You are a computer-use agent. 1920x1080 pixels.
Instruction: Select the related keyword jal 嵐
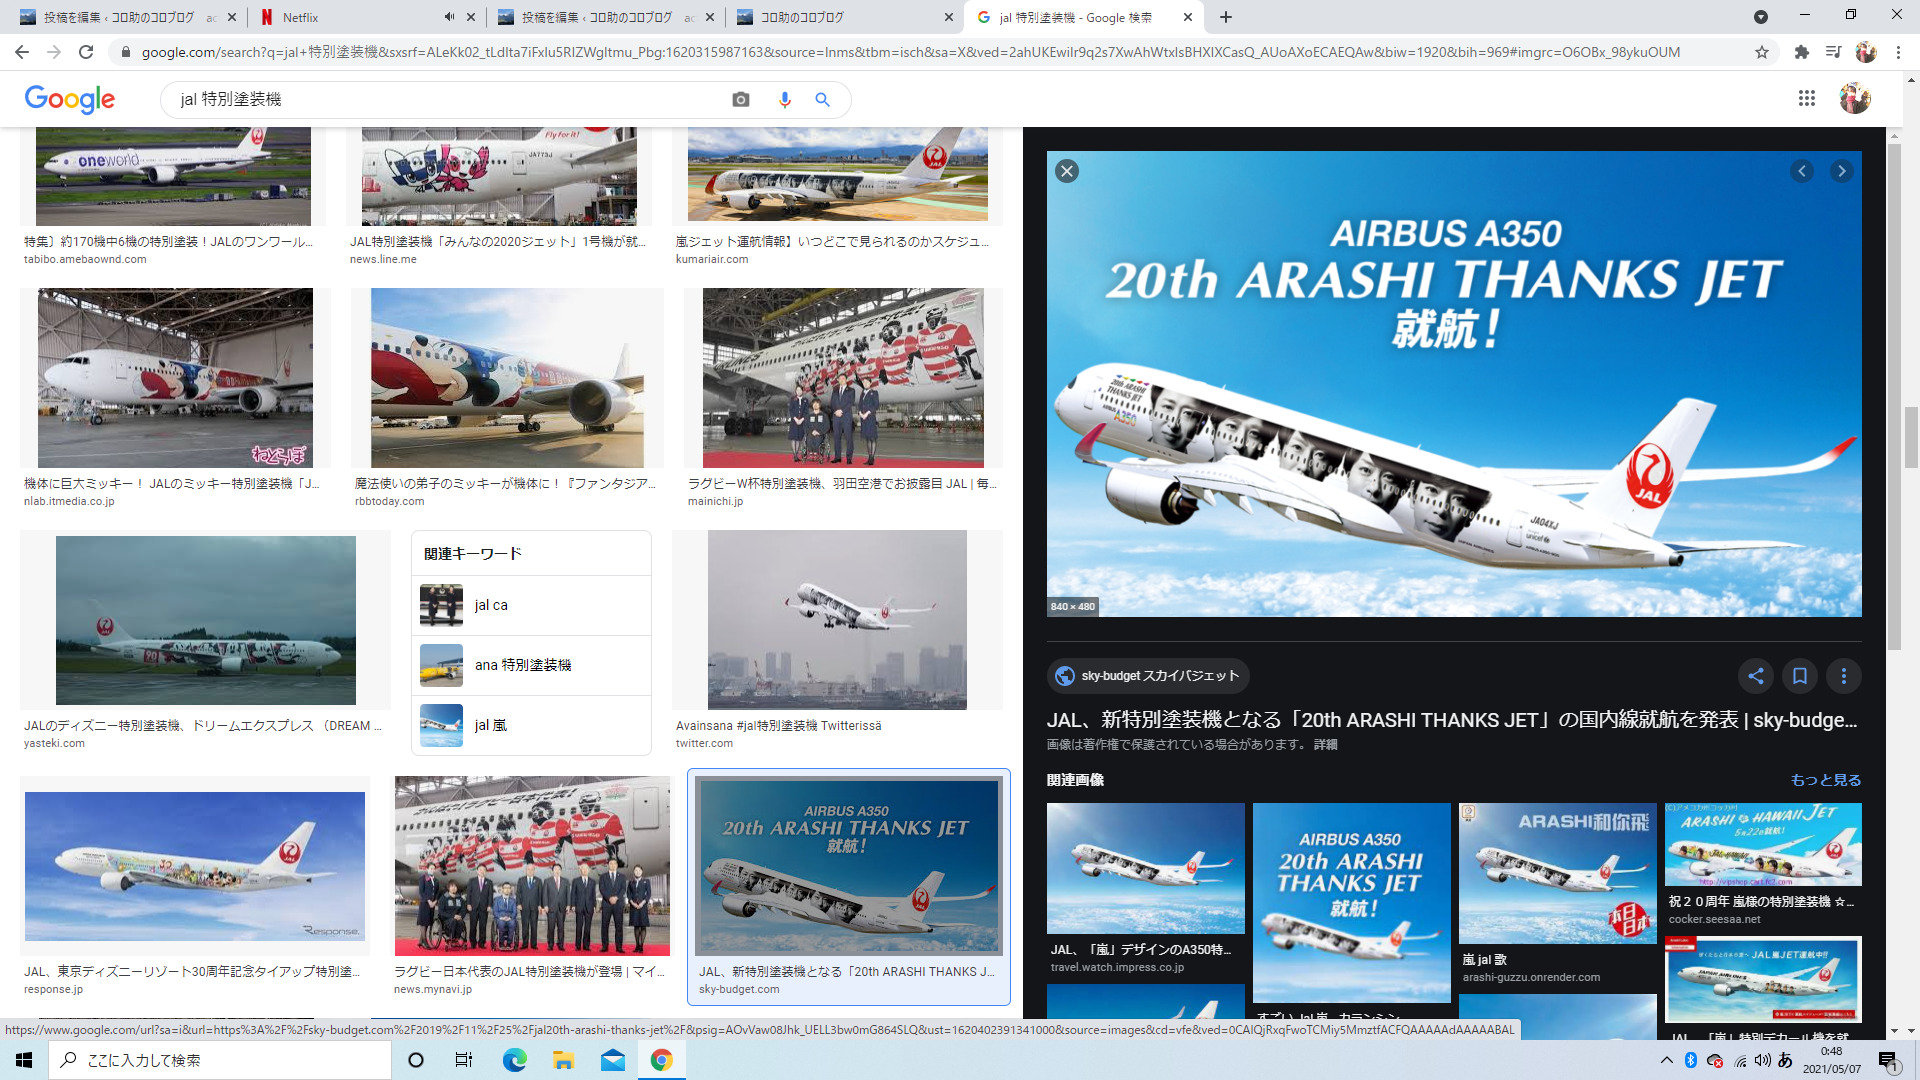point(531,725)
